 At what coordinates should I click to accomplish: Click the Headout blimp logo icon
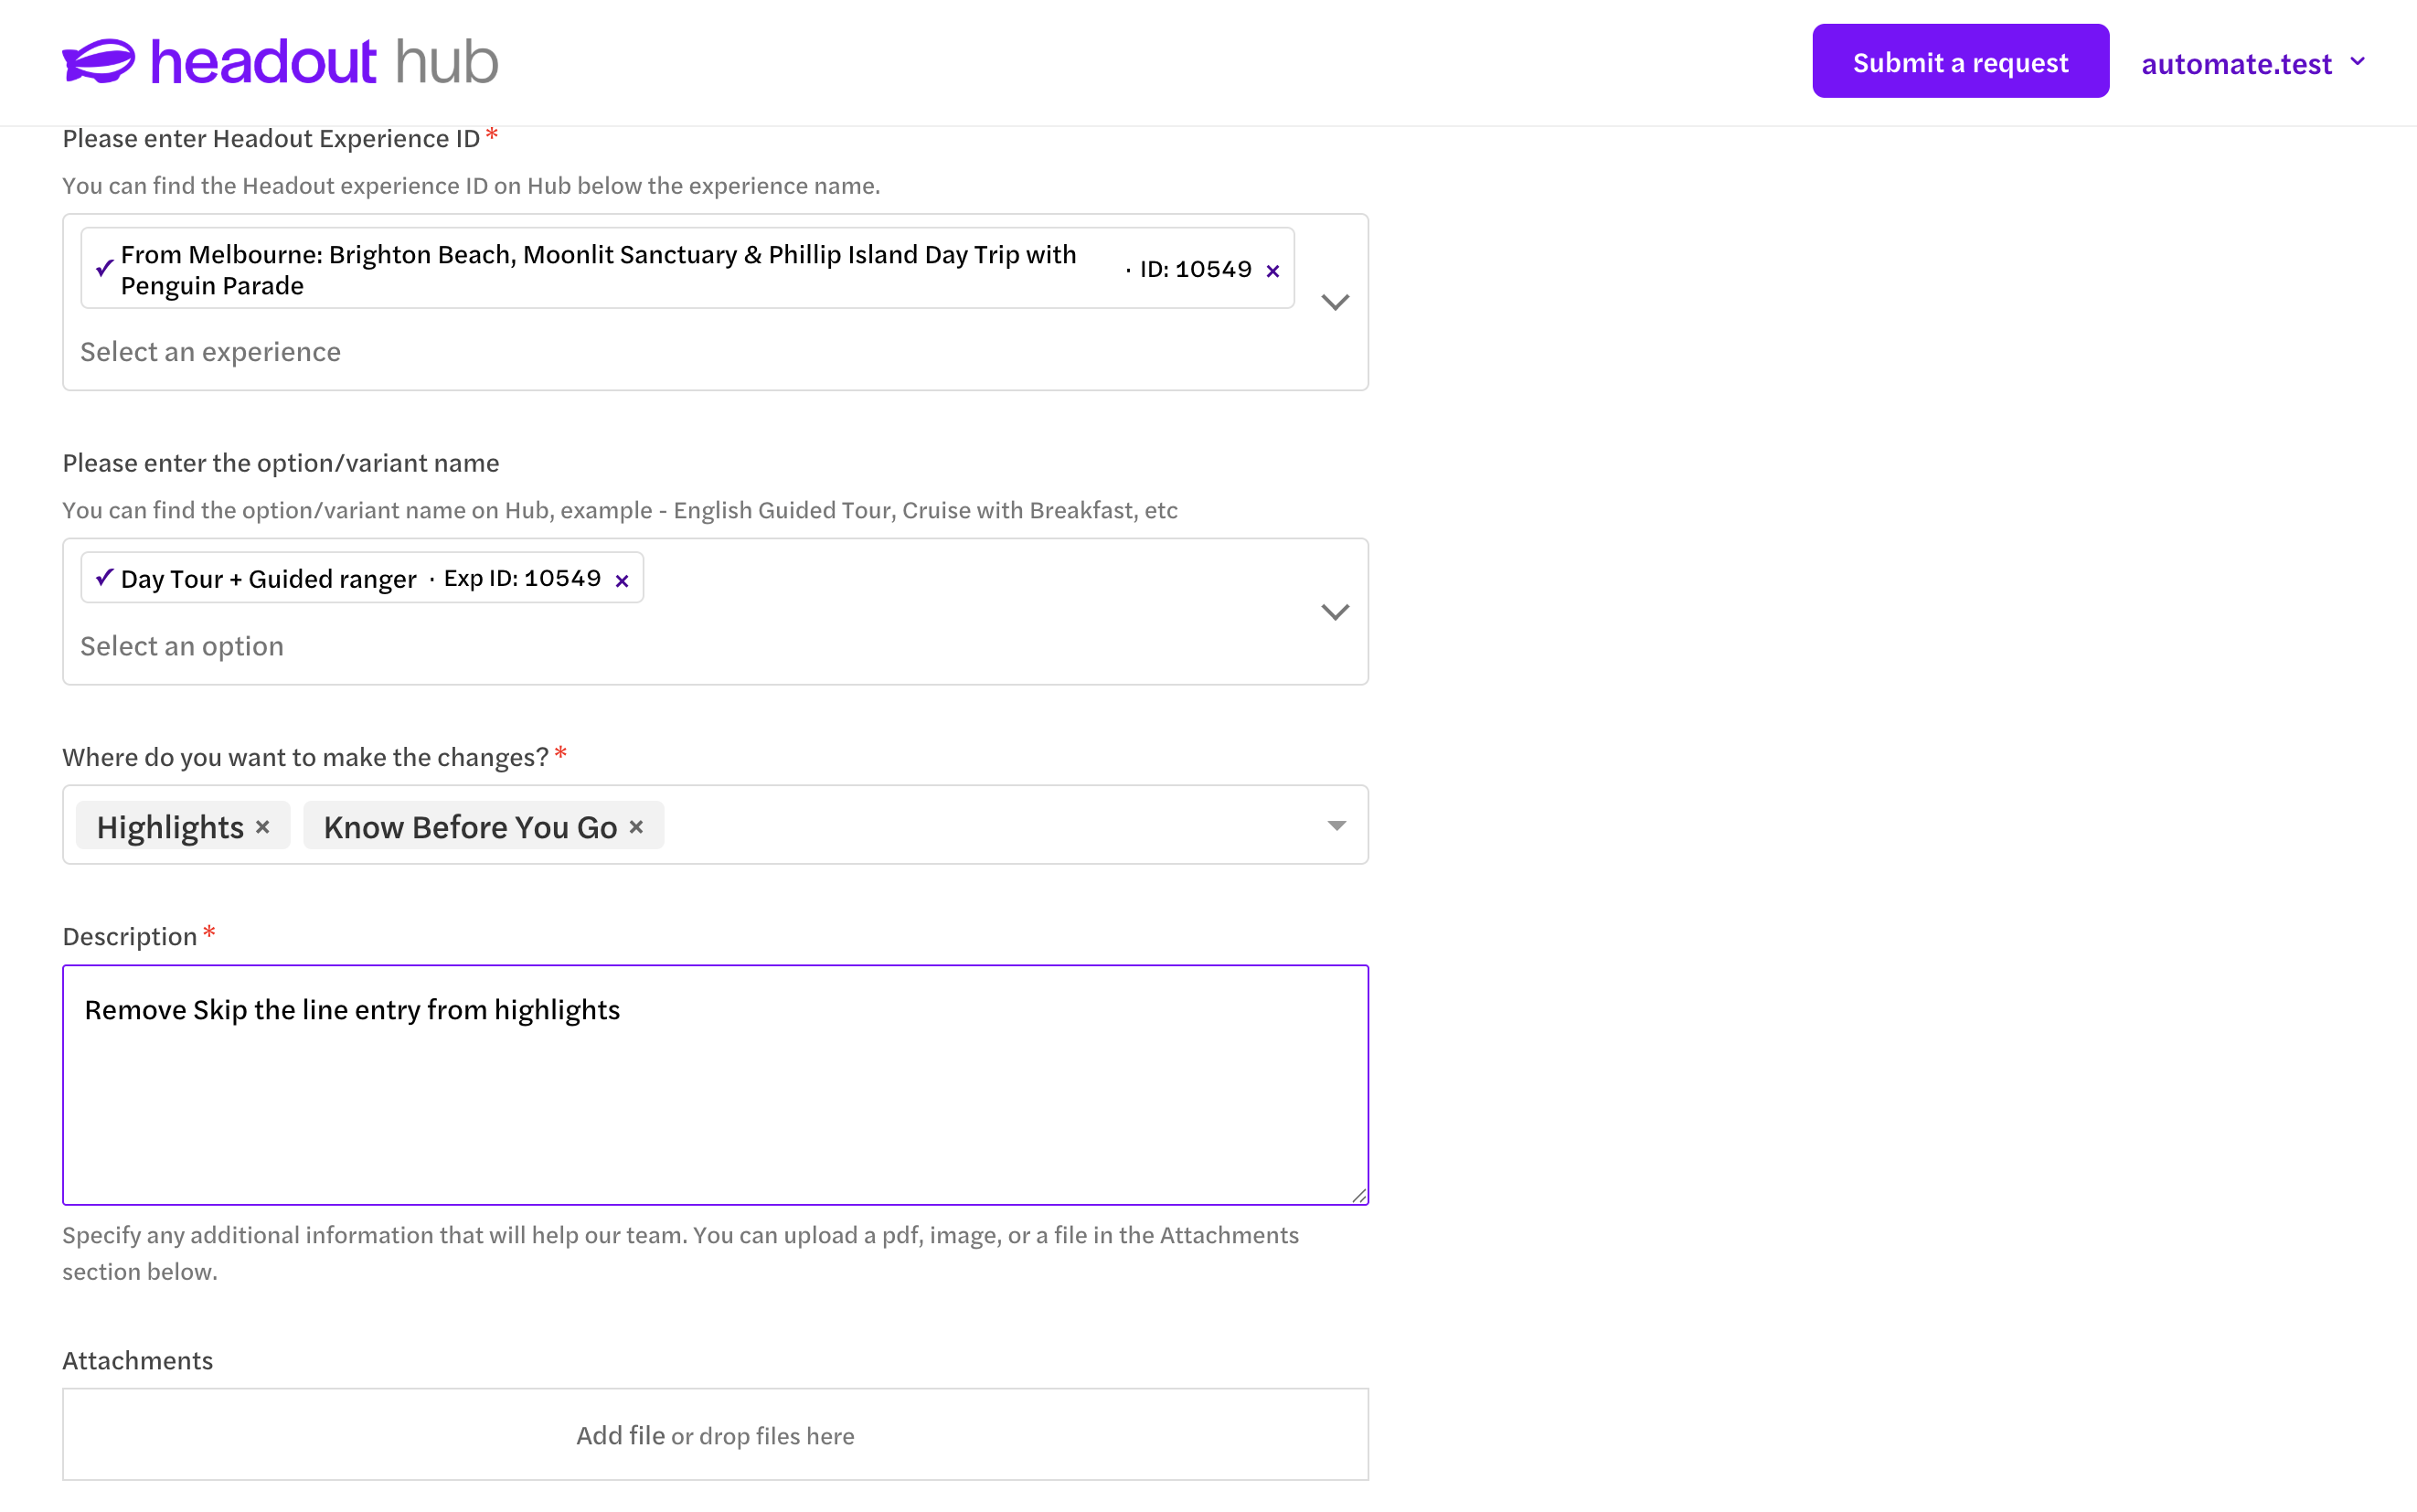[98, 61]
